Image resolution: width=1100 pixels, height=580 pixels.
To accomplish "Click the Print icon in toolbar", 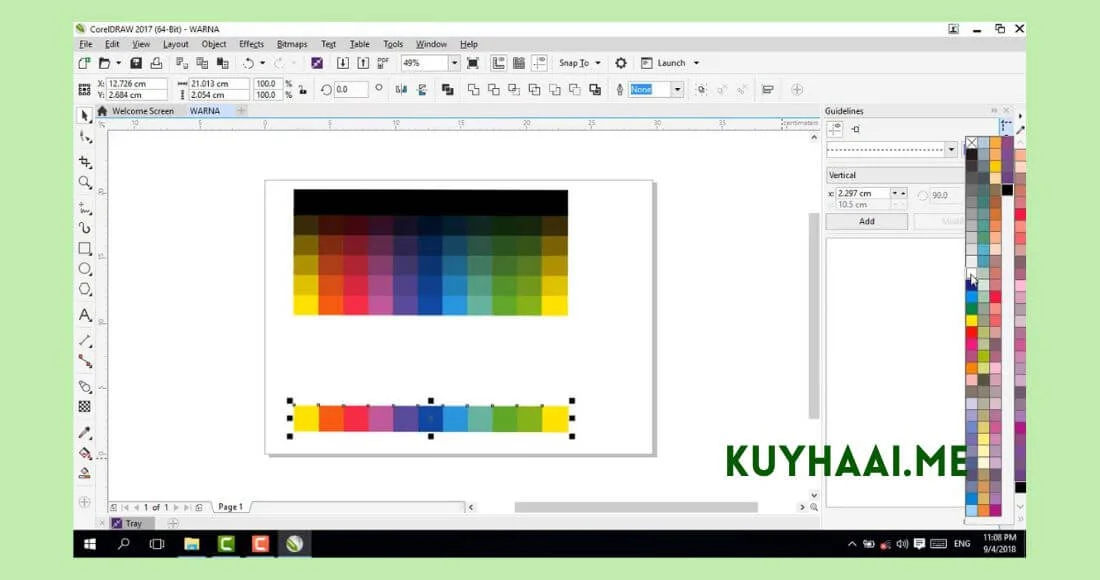I will [x=156, y=63].
